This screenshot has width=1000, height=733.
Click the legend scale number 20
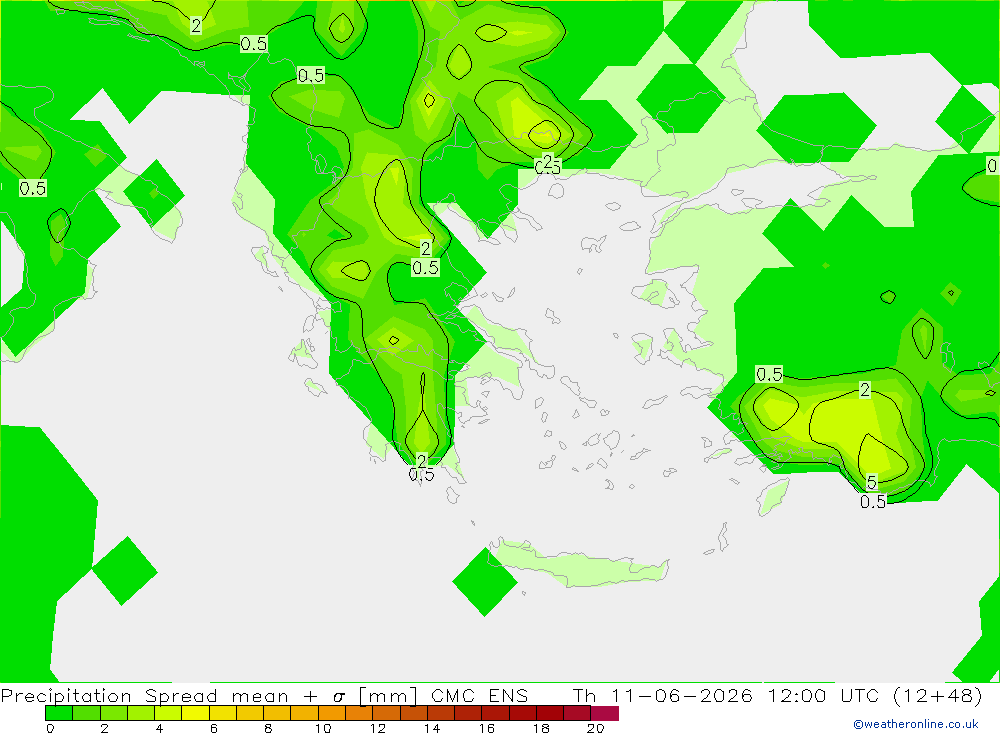pyautogui.click(x=596, y=728)
